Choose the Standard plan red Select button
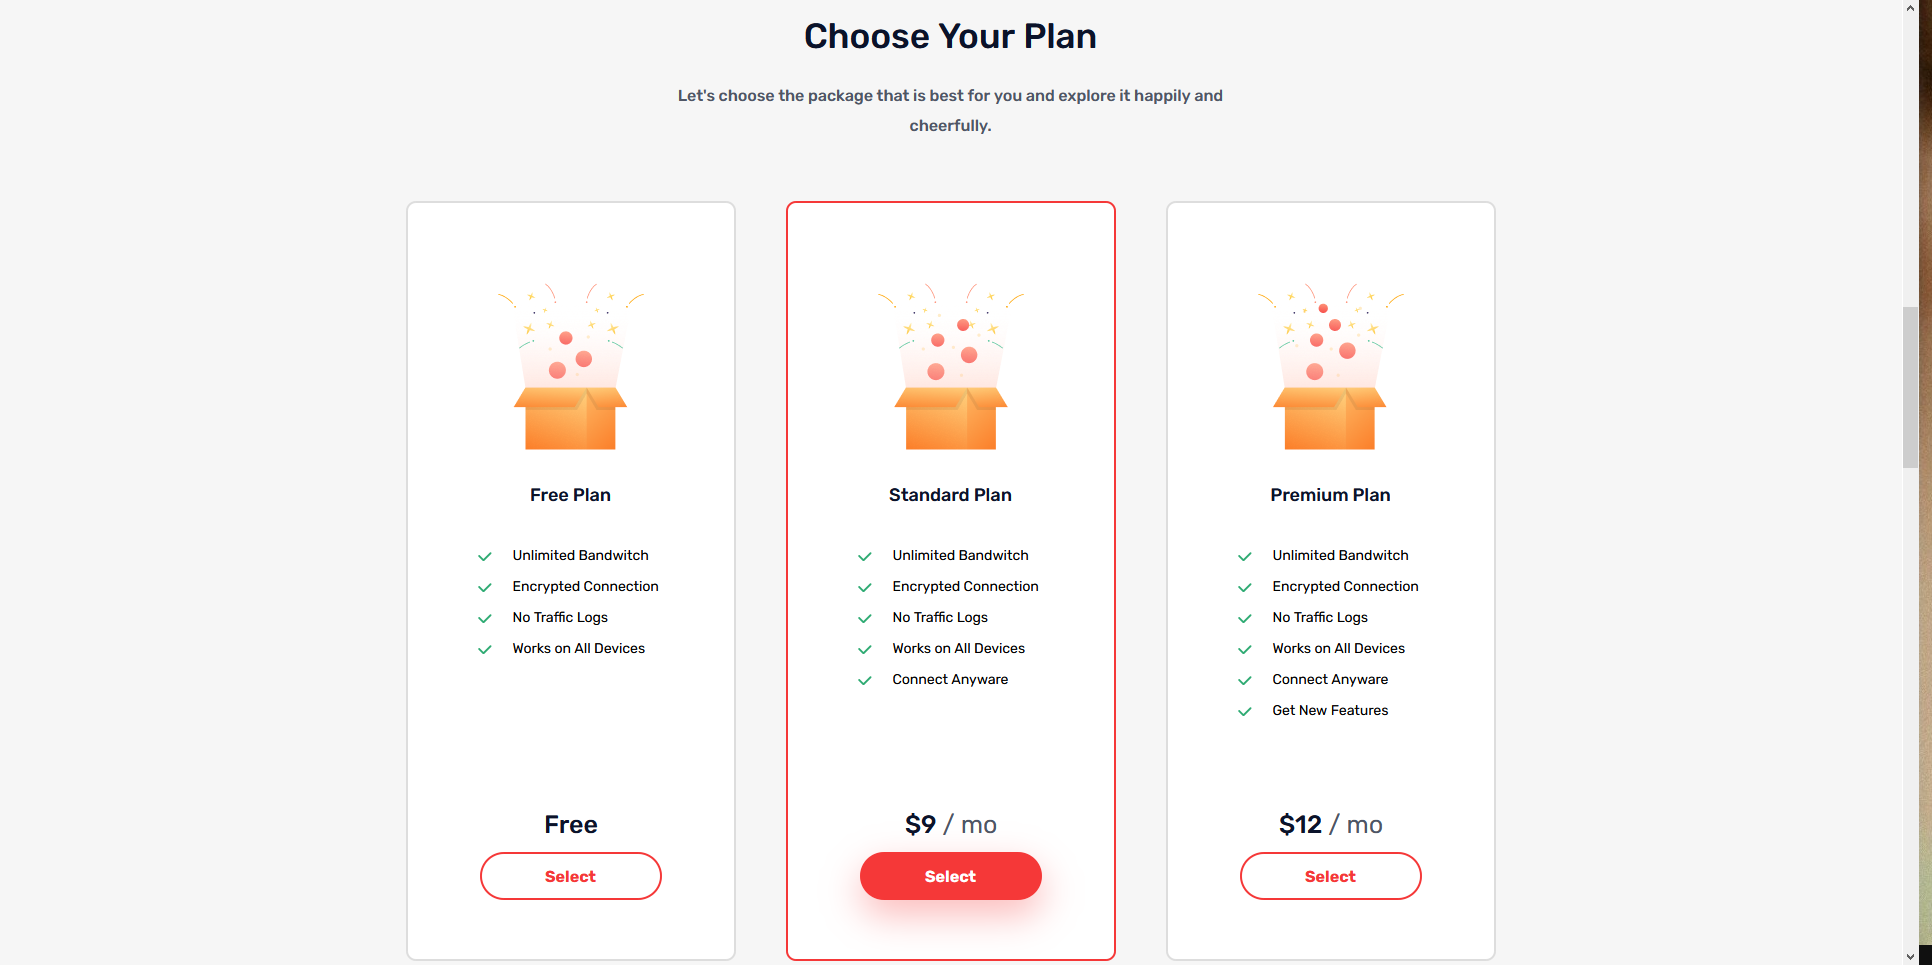The width and height of the screenshot is (1932, 965). (951, 876)
